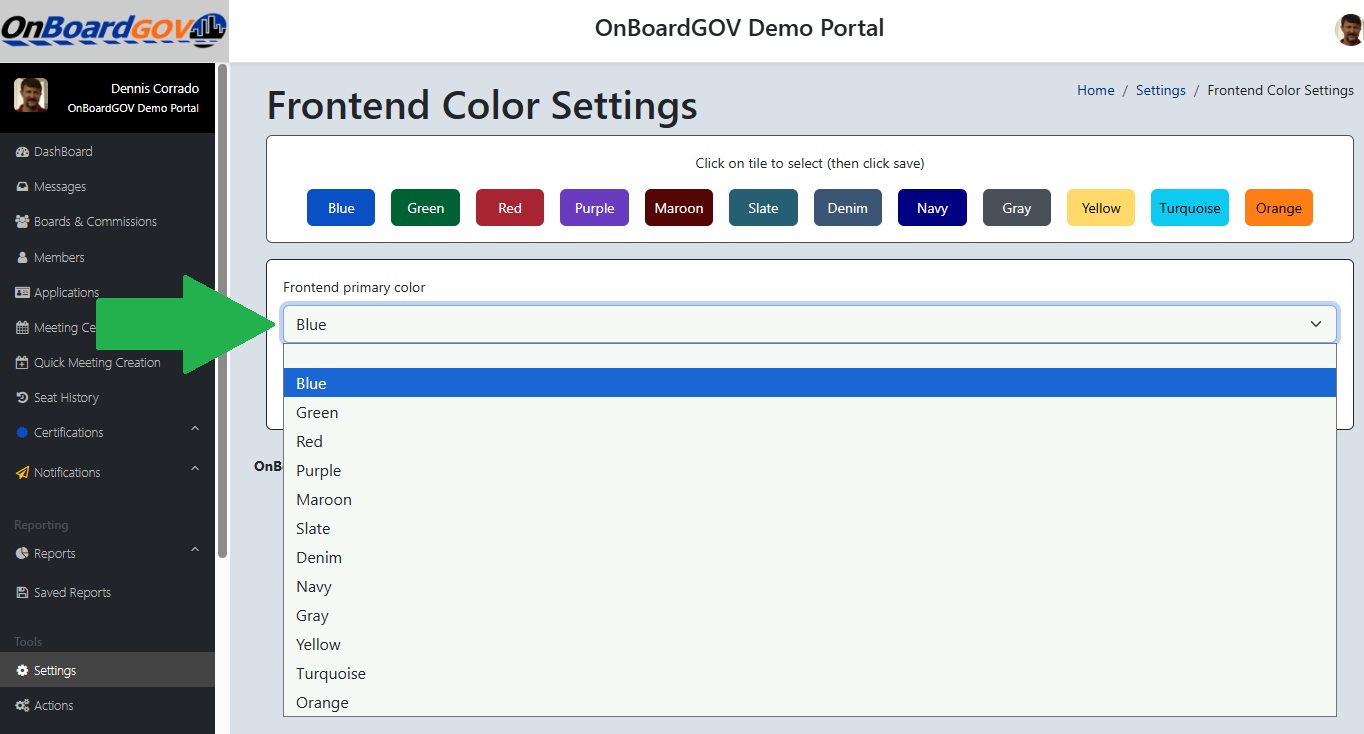Select the Turquoise color tile
Screen dimensions: 1364x734
pos(1190,208)
